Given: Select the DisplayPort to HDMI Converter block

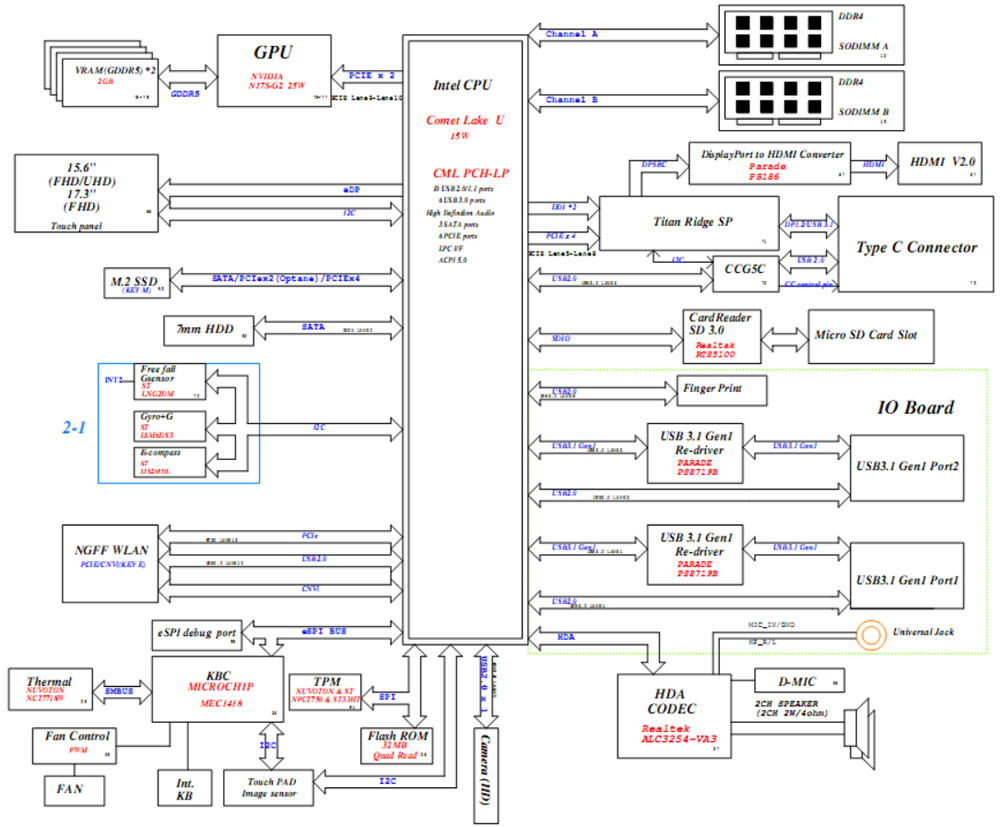Looking at the screenshot, I should [x=770, y=164].
